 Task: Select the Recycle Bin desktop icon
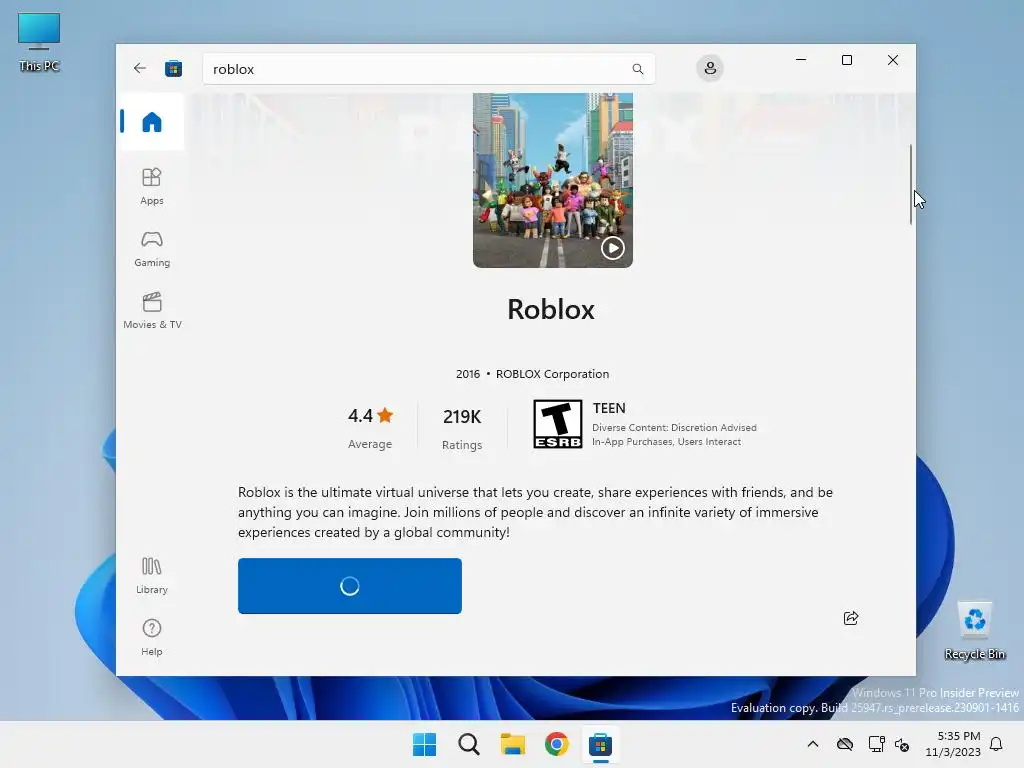(974, 630)
